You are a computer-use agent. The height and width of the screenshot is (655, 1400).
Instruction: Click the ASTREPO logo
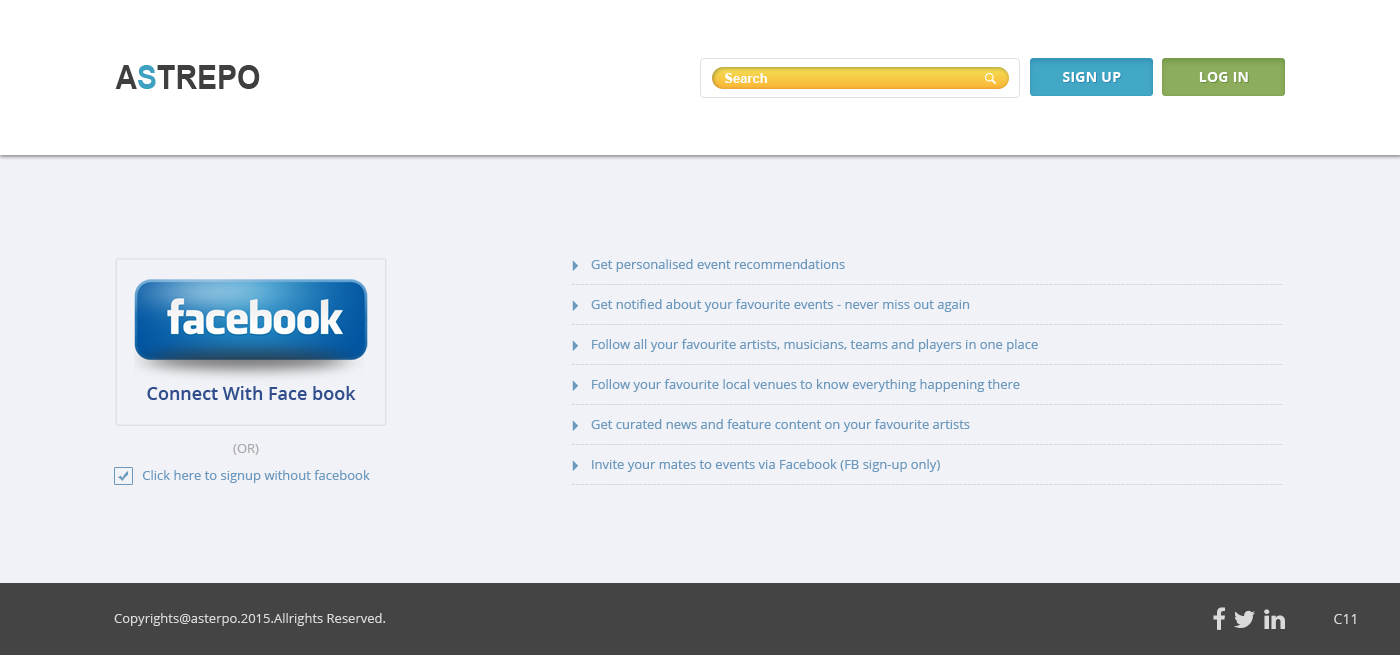(x=188, y=77)
